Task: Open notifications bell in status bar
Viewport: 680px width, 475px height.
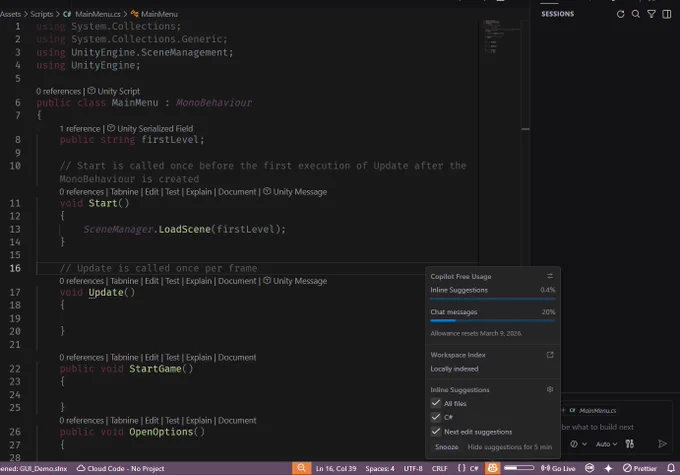Action: tap(671, 468)
